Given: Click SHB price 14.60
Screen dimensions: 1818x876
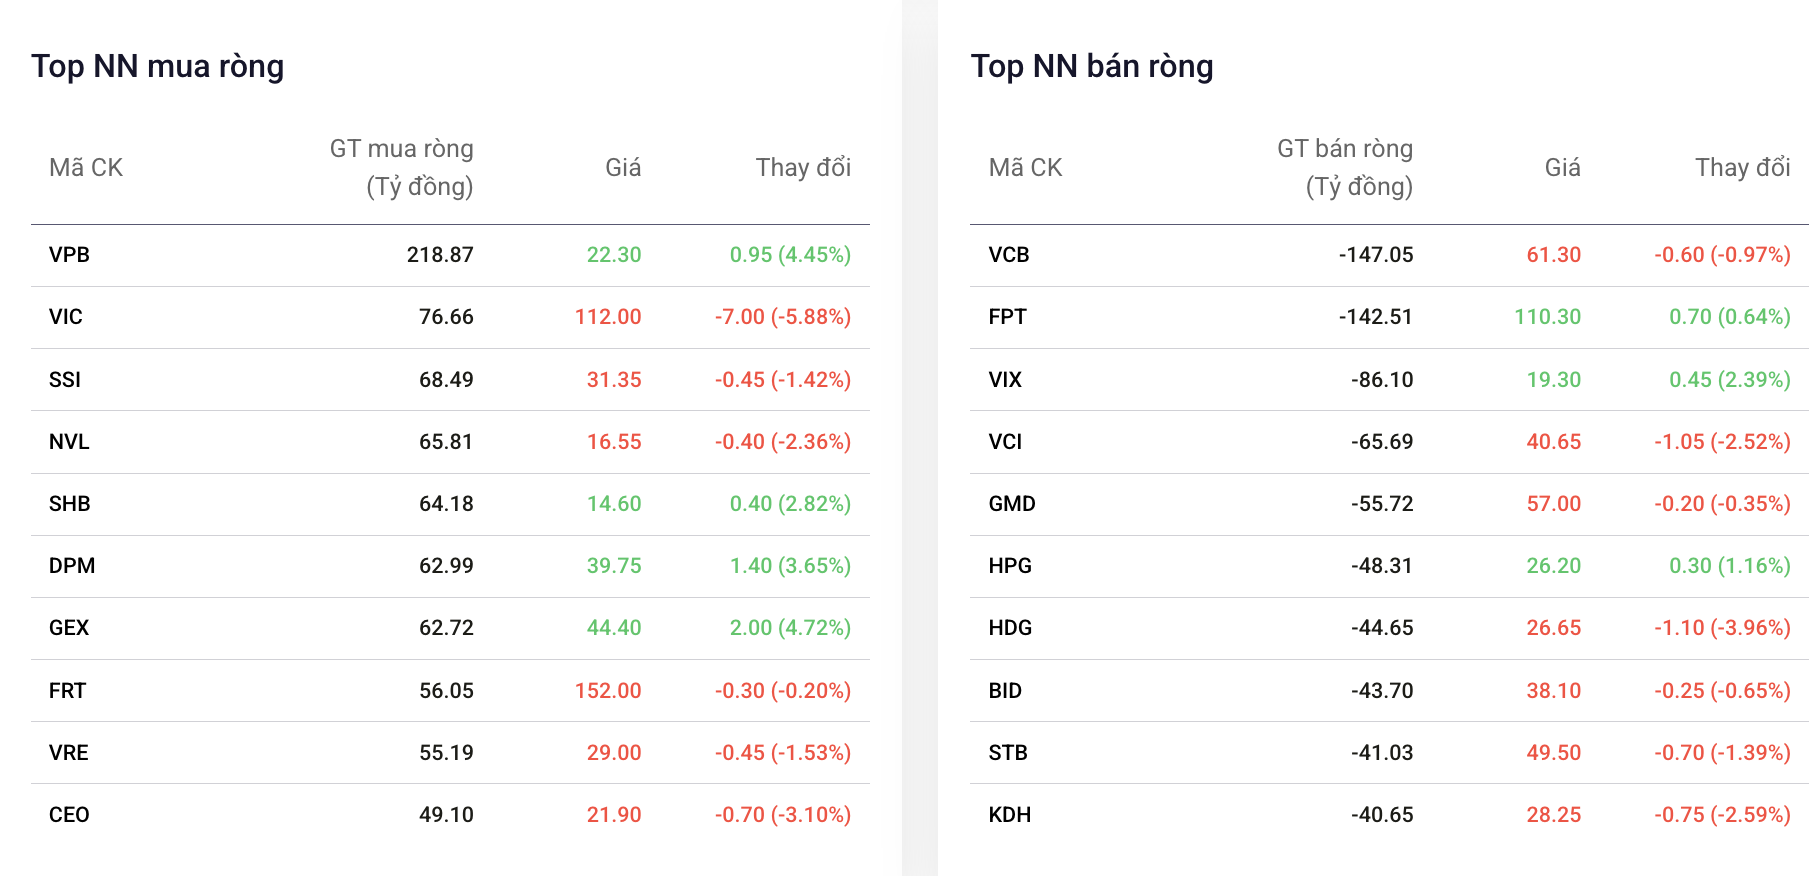Looking at the screenshot, I should point(614,504).
